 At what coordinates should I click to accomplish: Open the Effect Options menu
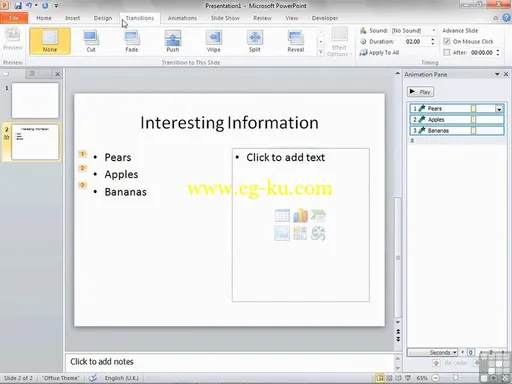[x=339, y=42]
